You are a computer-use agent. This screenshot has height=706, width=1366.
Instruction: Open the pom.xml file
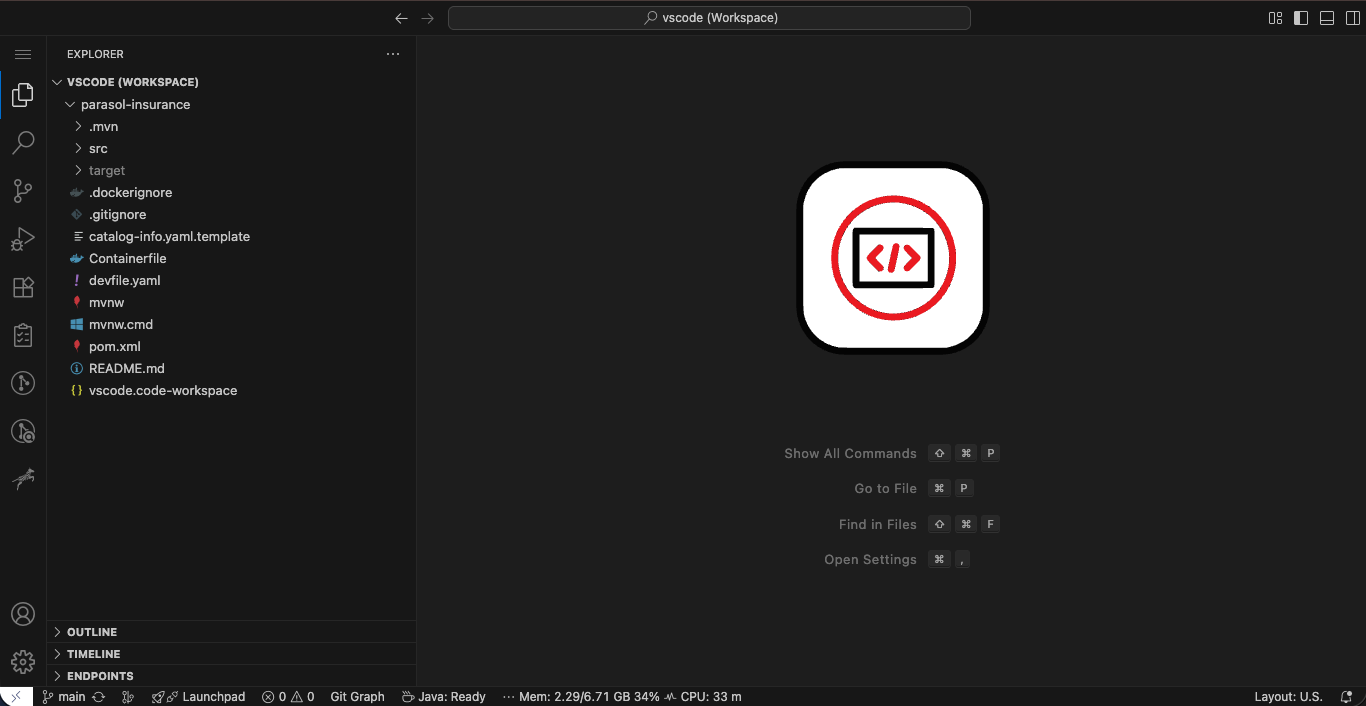[x=232, y=346]
